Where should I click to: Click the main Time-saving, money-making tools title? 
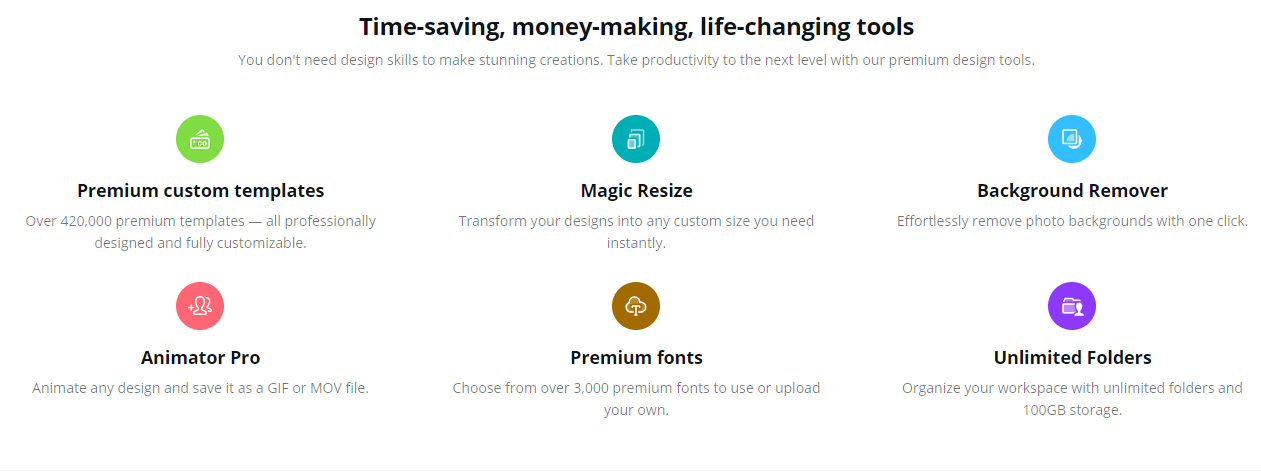636,27
